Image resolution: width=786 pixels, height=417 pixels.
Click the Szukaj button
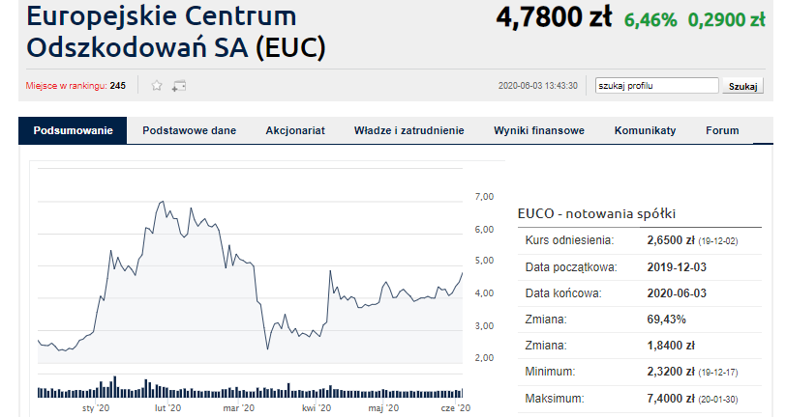coord(743,87)
